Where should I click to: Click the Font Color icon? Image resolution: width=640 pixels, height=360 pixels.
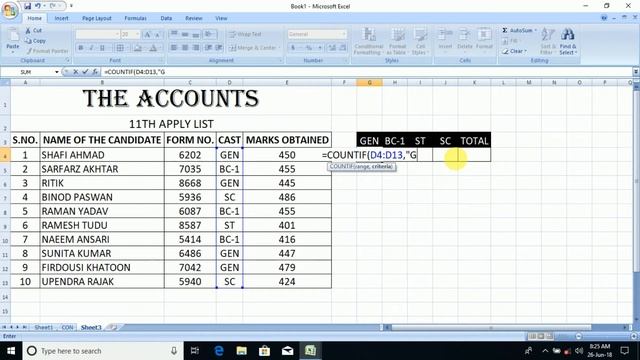pyautogui.click(x=153, y=48)
